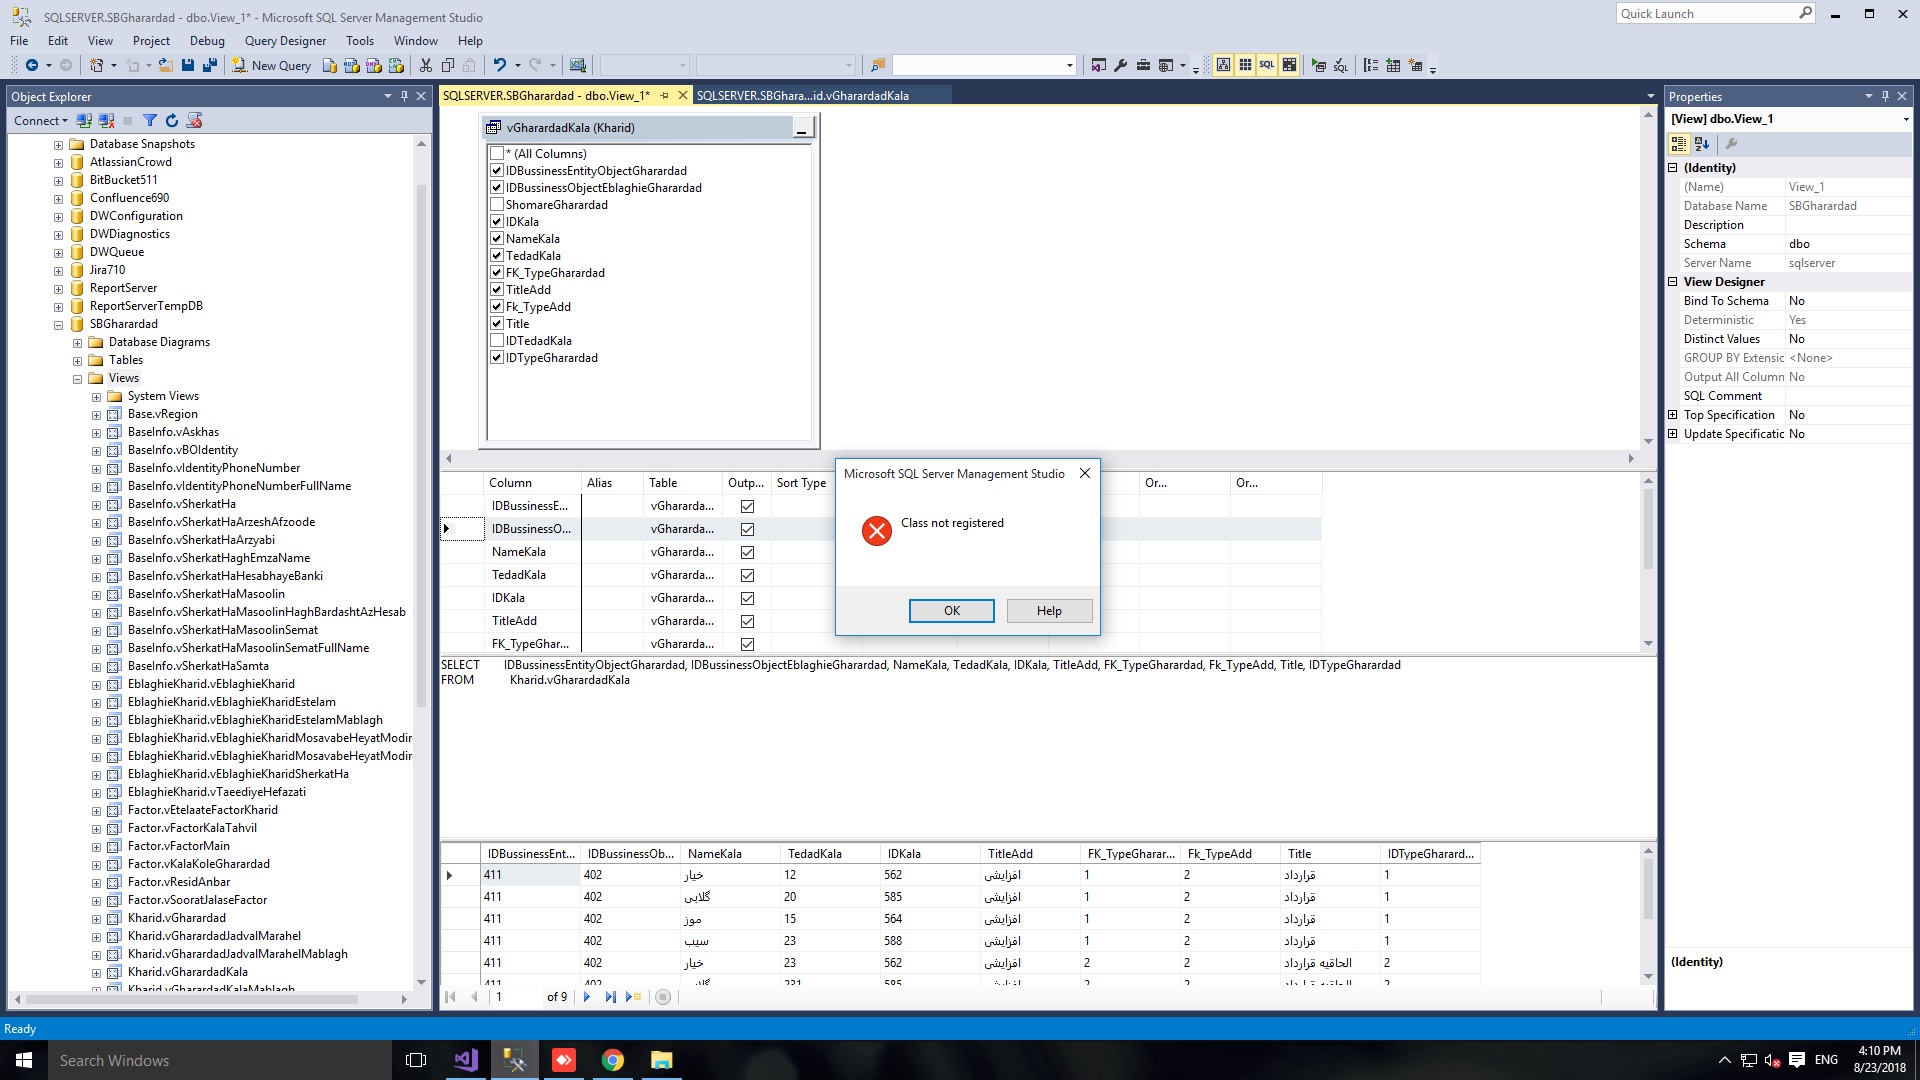
Task: Expand Top Specification property group
Action: coord(1672,415)
